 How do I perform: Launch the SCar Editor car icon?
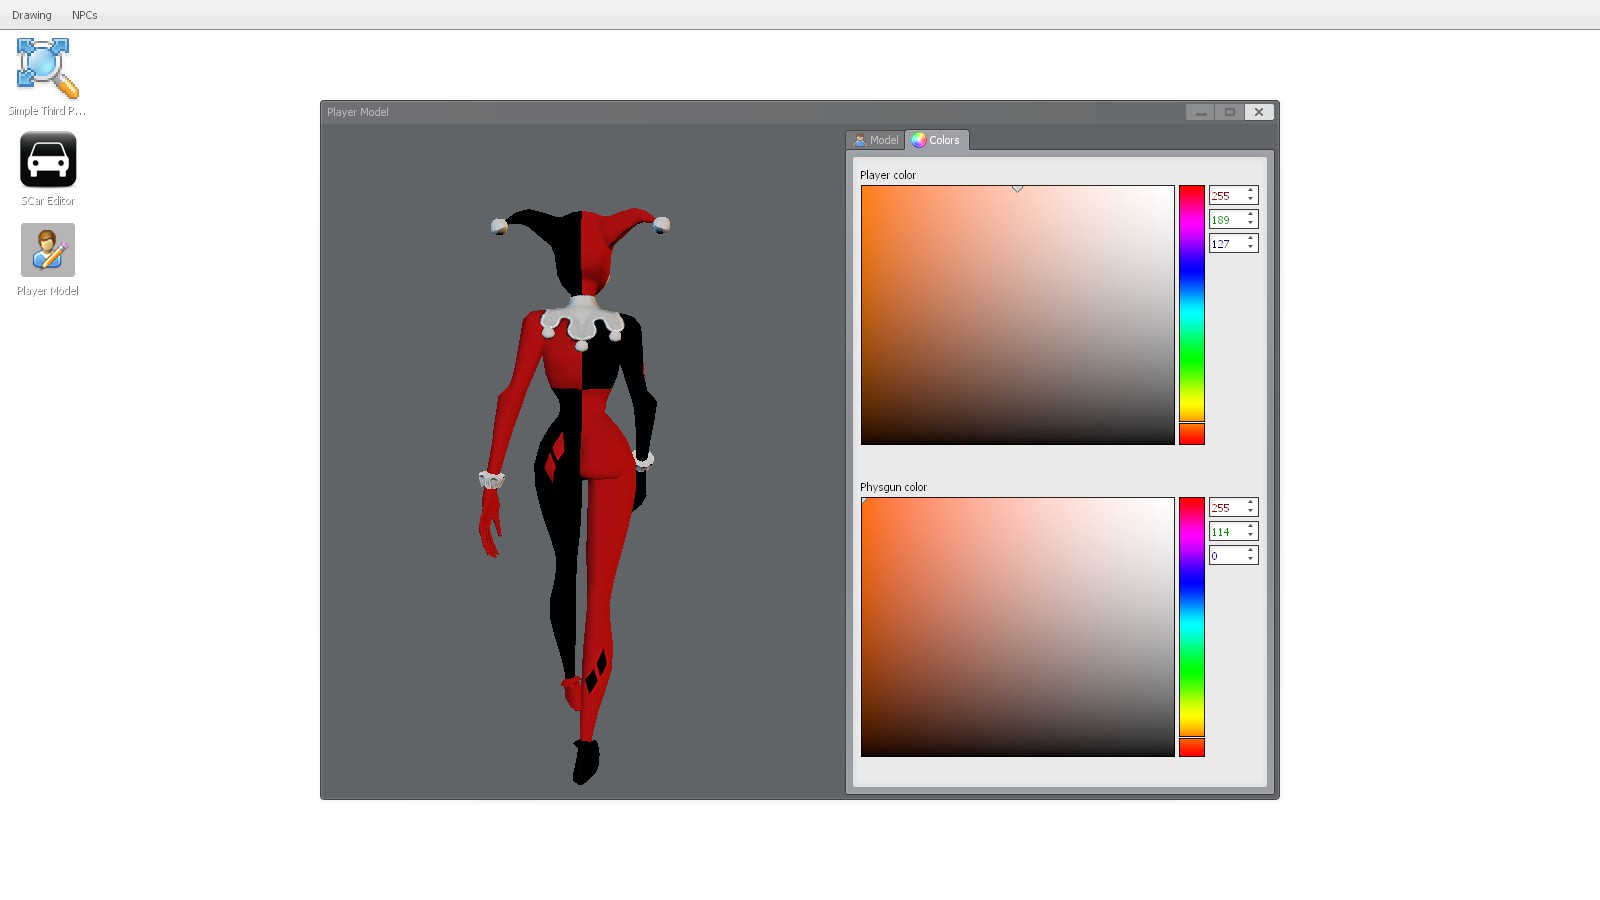point(48,169)
